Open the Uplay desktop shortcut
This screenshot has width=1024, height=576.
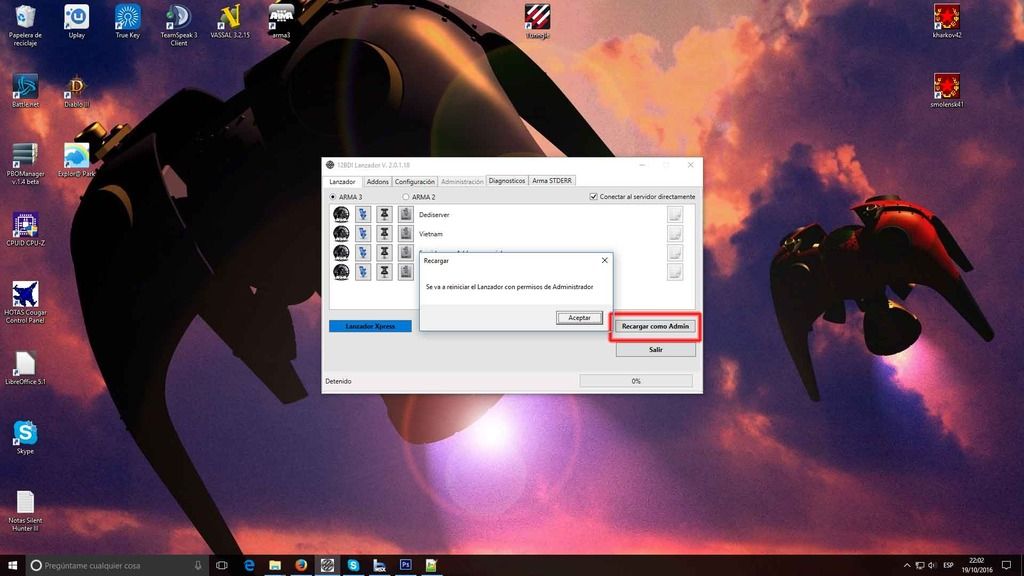[76, 22]
